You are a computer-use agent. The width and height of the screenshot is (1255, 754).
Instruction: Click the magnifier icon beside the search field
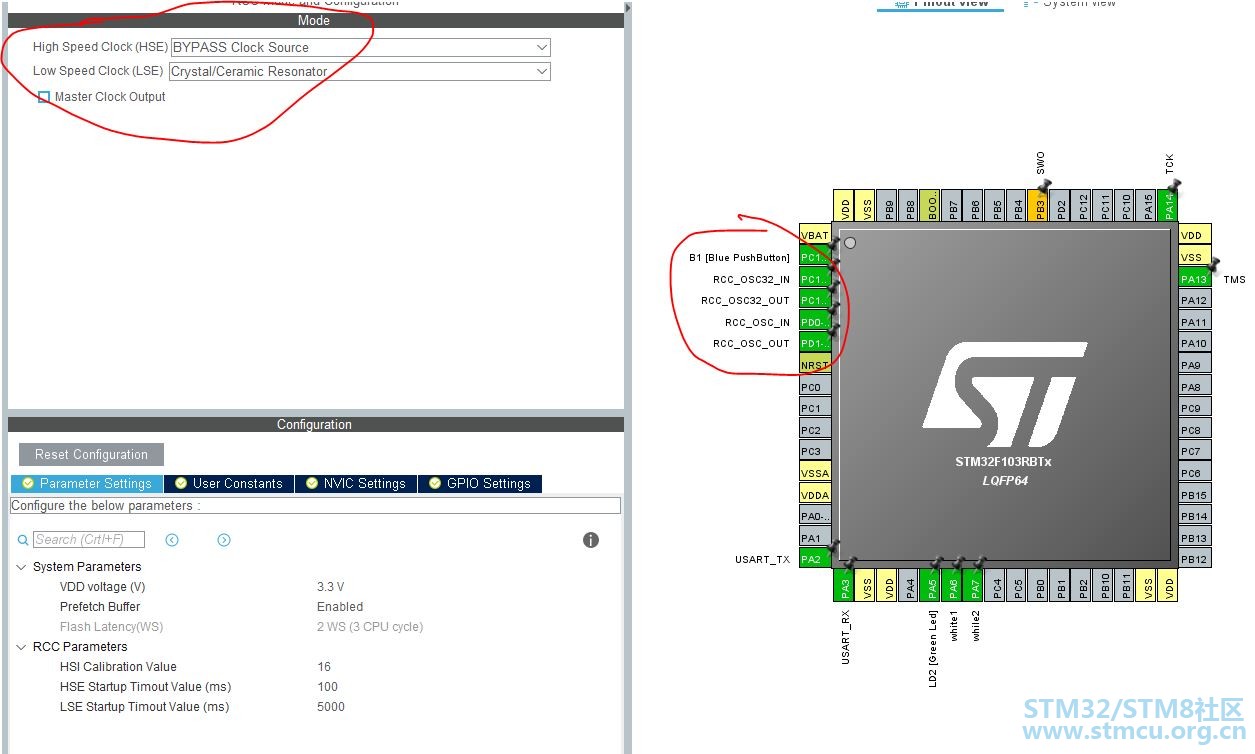(23, 540)
